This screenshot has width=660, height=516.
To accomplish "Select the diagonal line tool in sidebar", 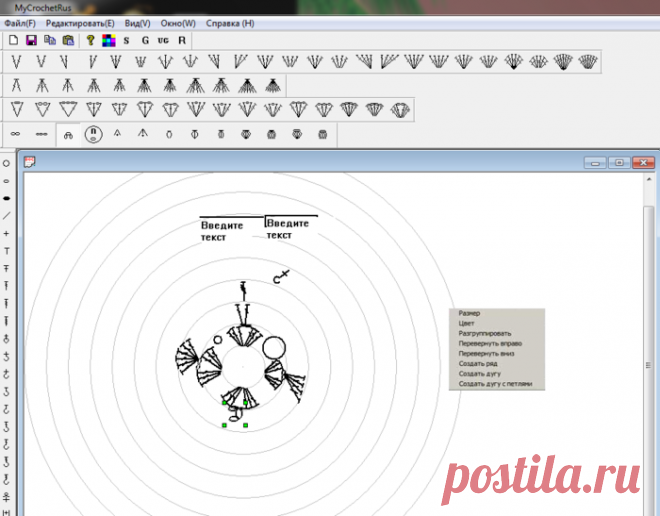I will click(x=6, y=216).
